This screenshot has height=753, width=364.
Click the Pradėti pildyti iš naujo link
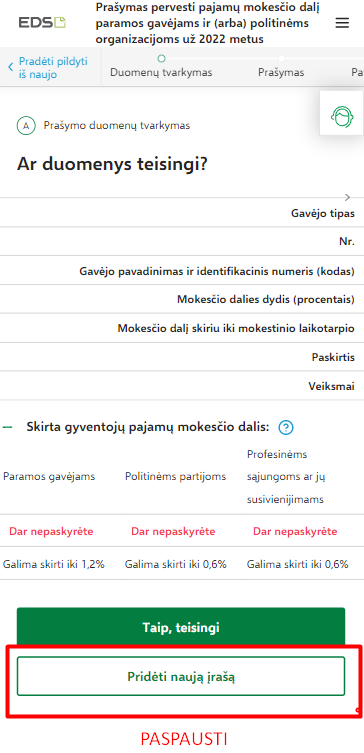[53, 68]
